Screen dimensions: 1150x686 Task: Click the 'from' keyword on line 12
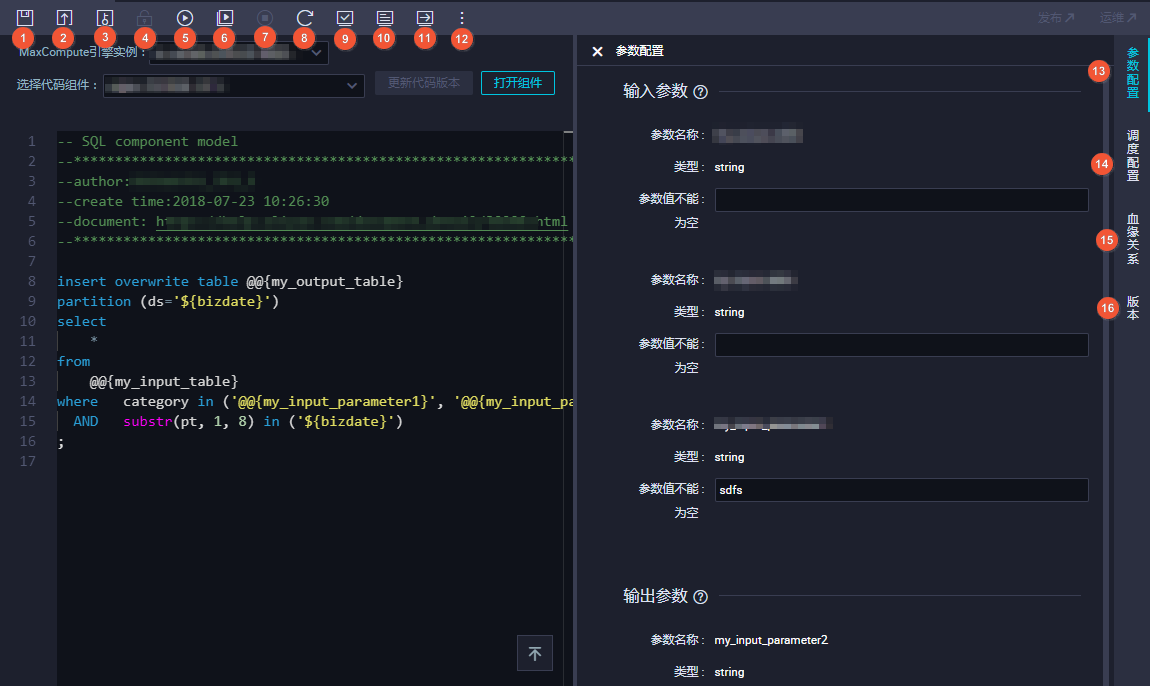coord(73,362)
